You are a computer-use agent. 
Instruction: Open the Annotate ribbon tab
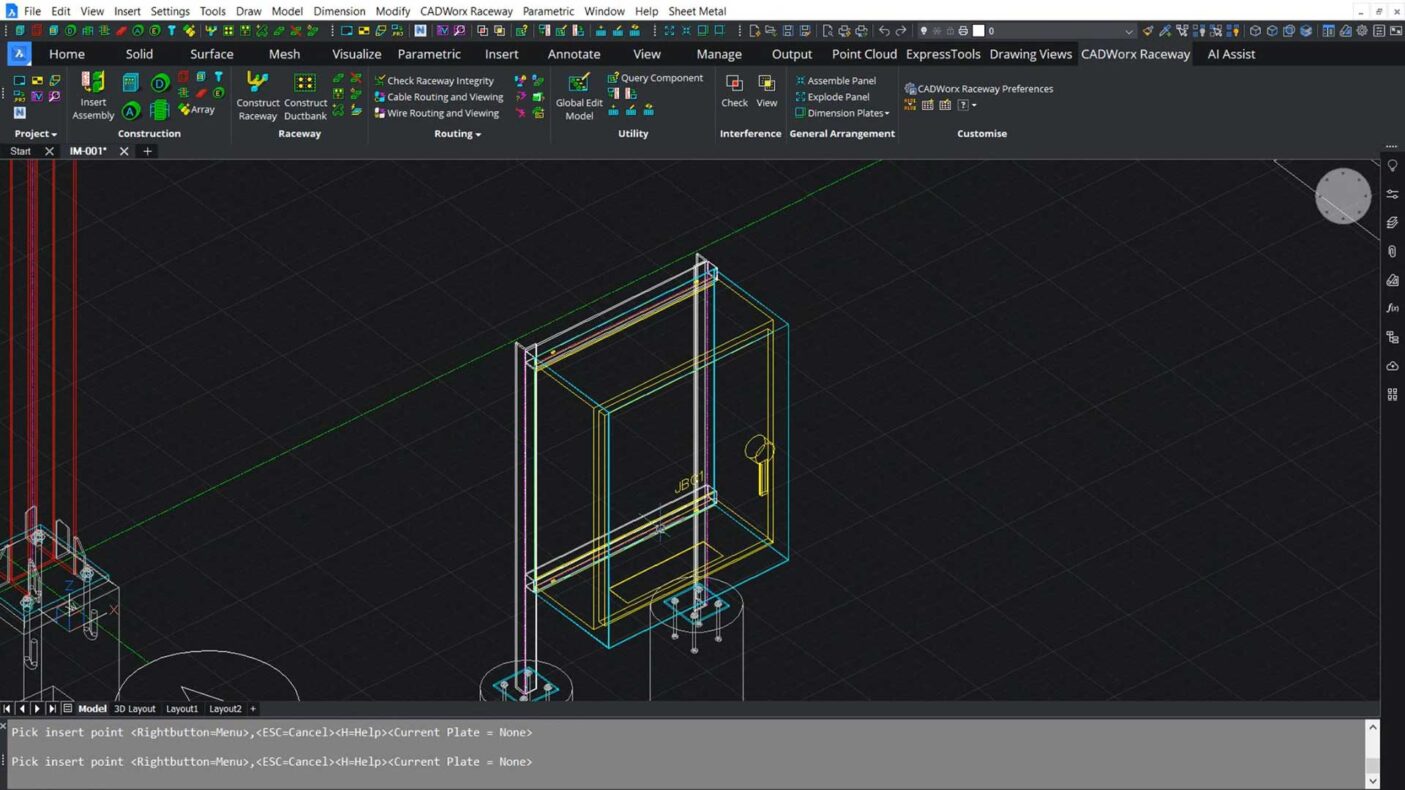574,54
